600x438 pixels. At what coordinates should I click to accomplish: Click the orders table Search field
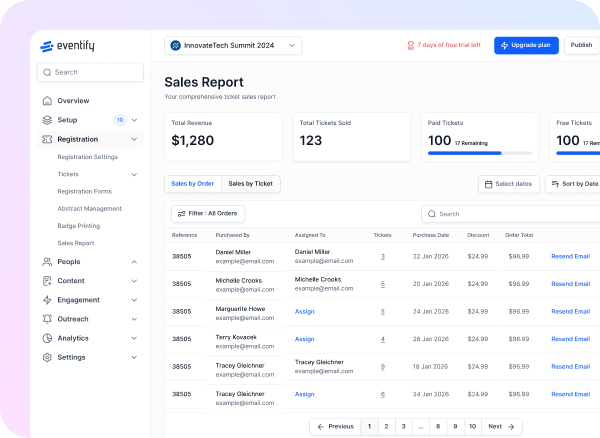[x=510, y=214]
